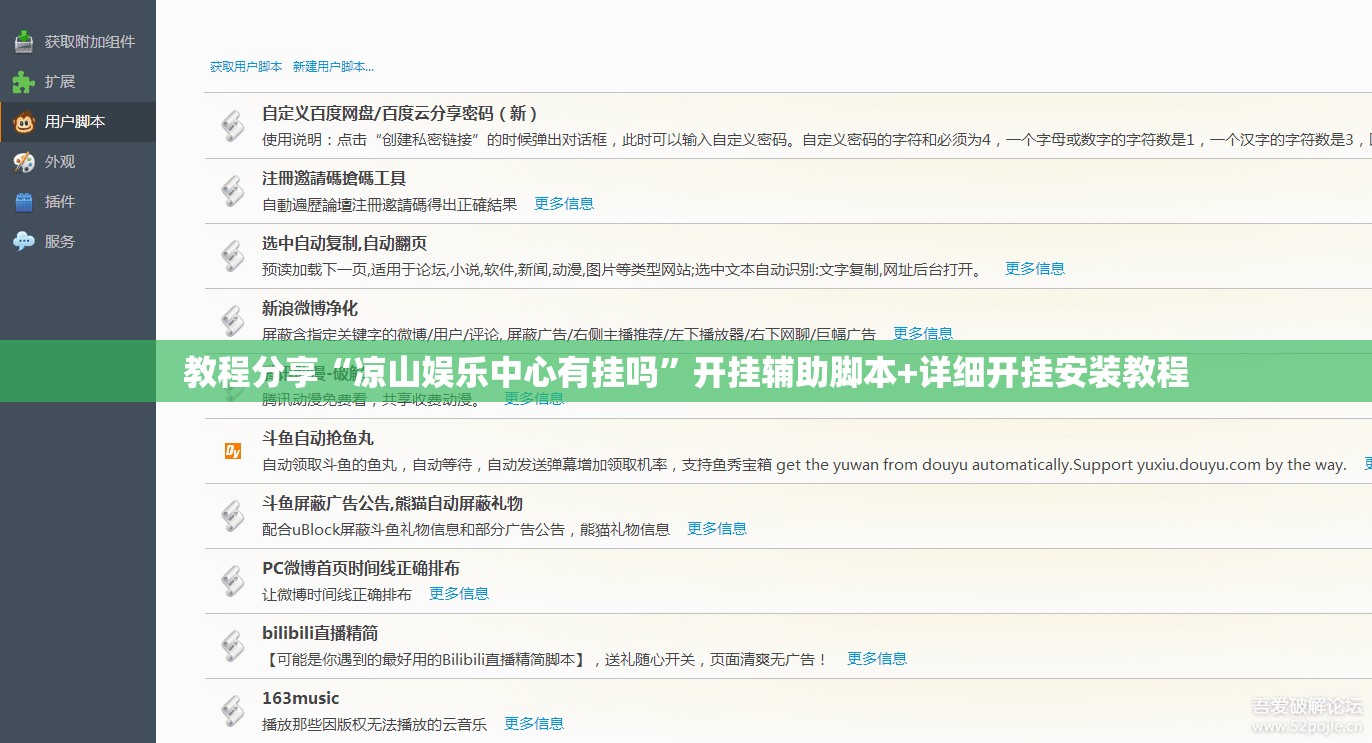
Task: Open 更多信息 for 选中自动复制,自动翻页
Action: (x=1035, y=269)
